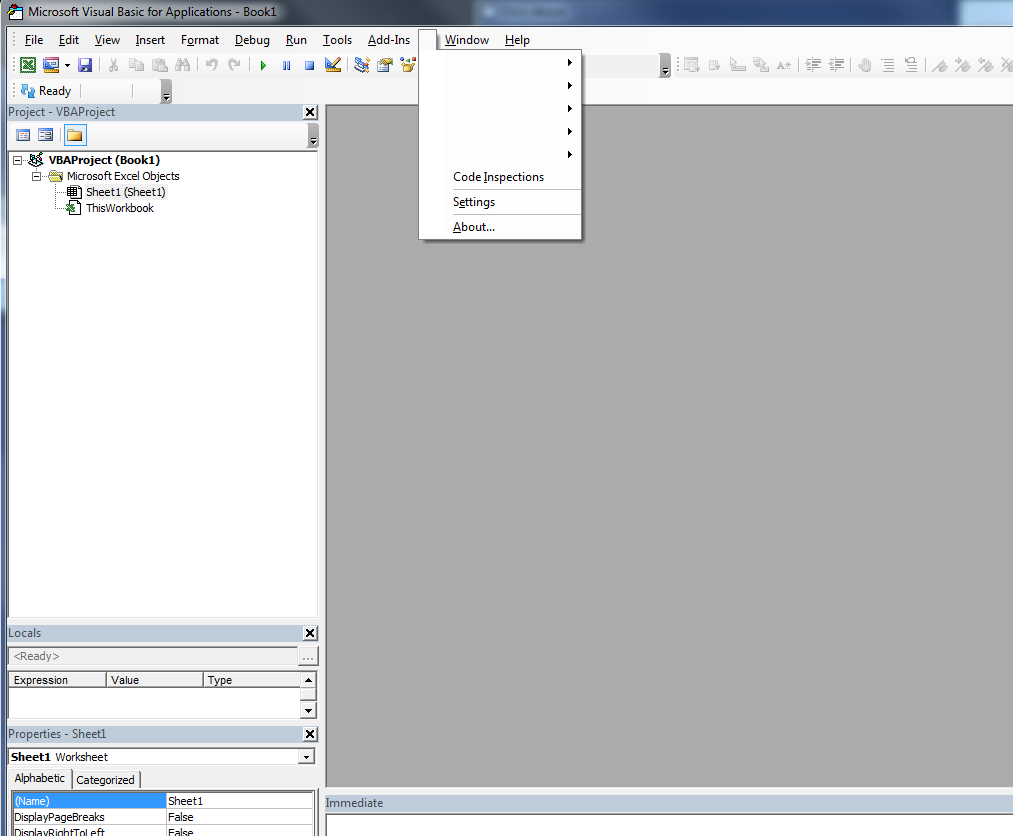The height and width of the screenshot is (836, 1013).
Task: Open toolbar options beside Ready bar
Action: click(x=166, y=92)
